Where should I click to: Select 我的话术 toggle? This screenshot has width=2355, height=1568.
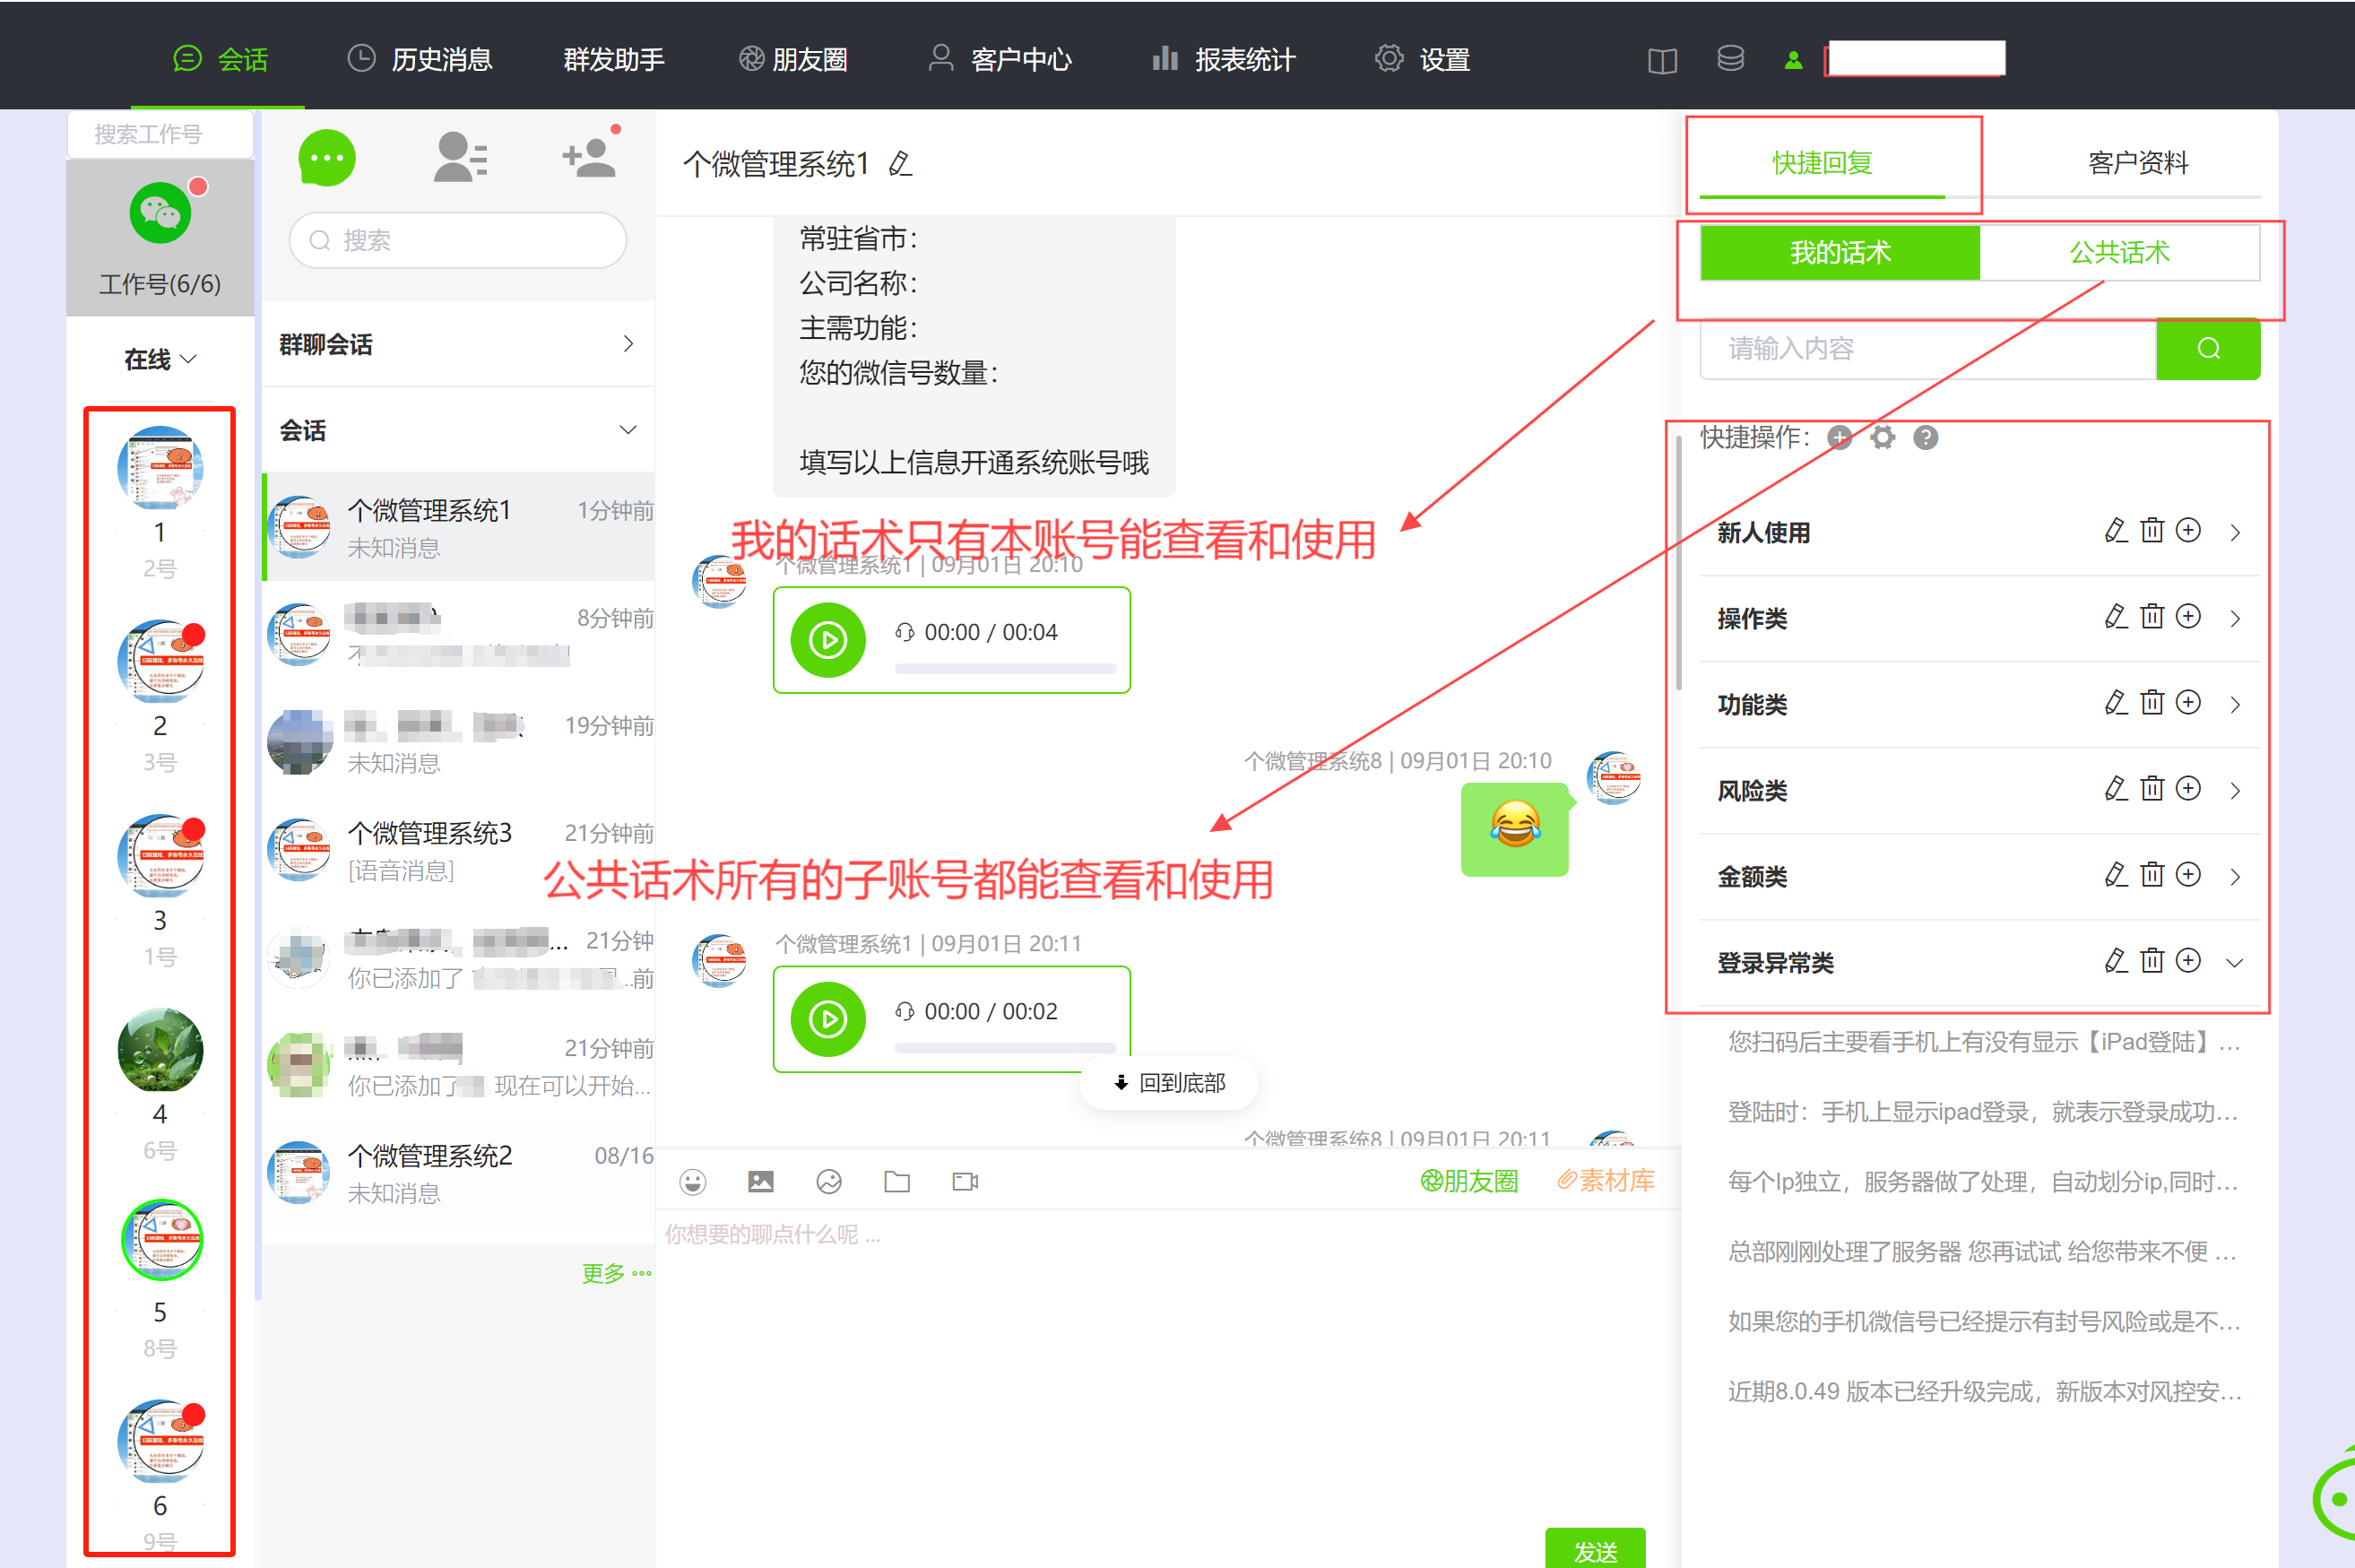pos(1839,253)
